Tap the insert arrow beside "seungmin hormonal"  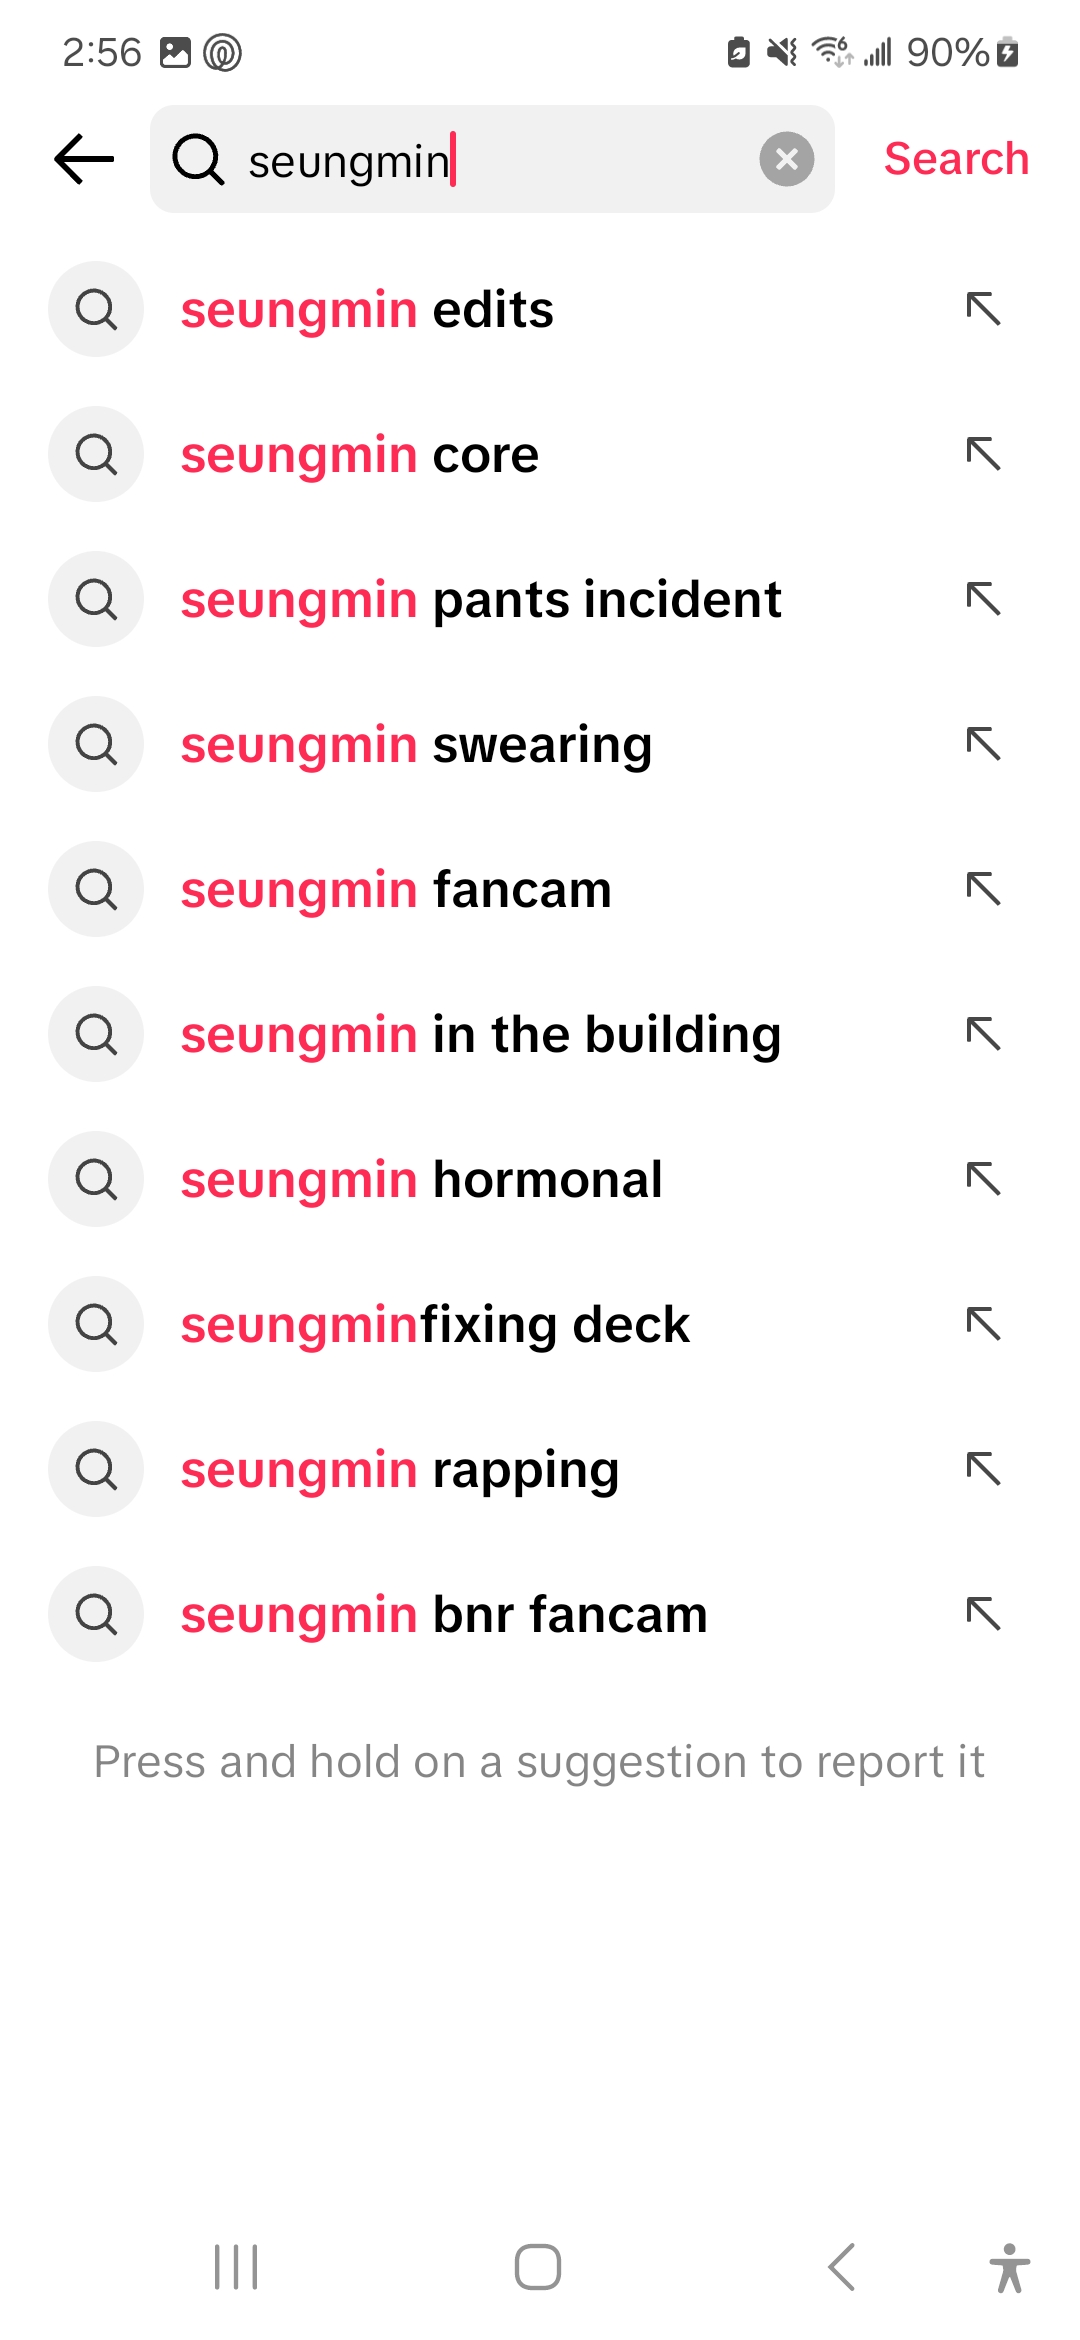[x=984, y=1179]
